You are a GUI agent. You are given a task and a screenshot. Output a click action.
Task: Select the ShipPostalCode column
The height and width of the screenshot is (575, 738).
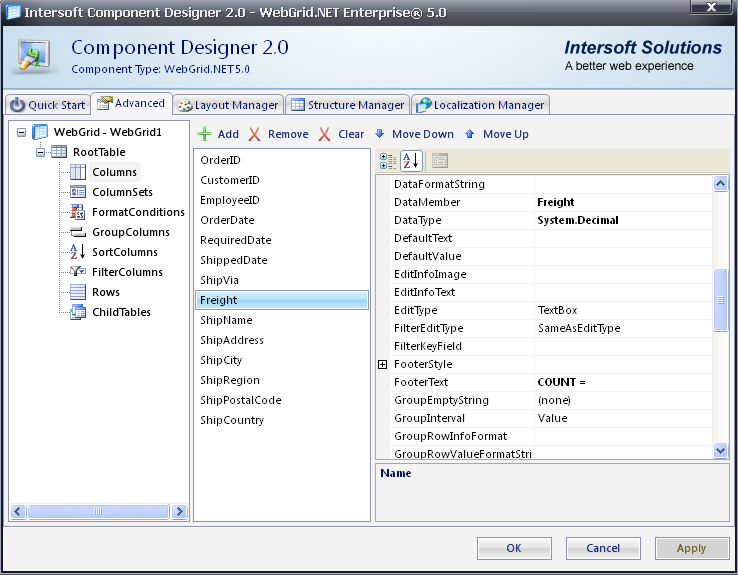281,400
